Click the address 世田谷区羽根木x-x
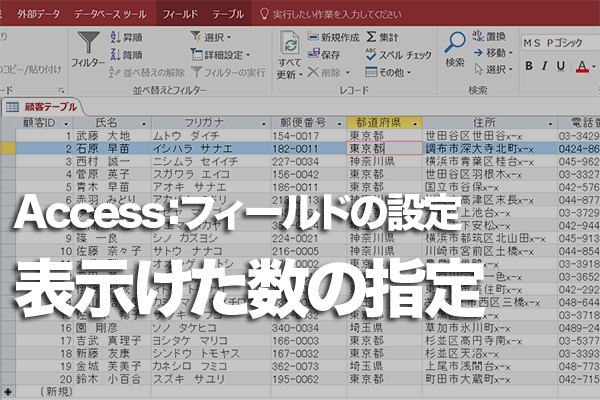The image size is (600, 400). tap(490, 174)
